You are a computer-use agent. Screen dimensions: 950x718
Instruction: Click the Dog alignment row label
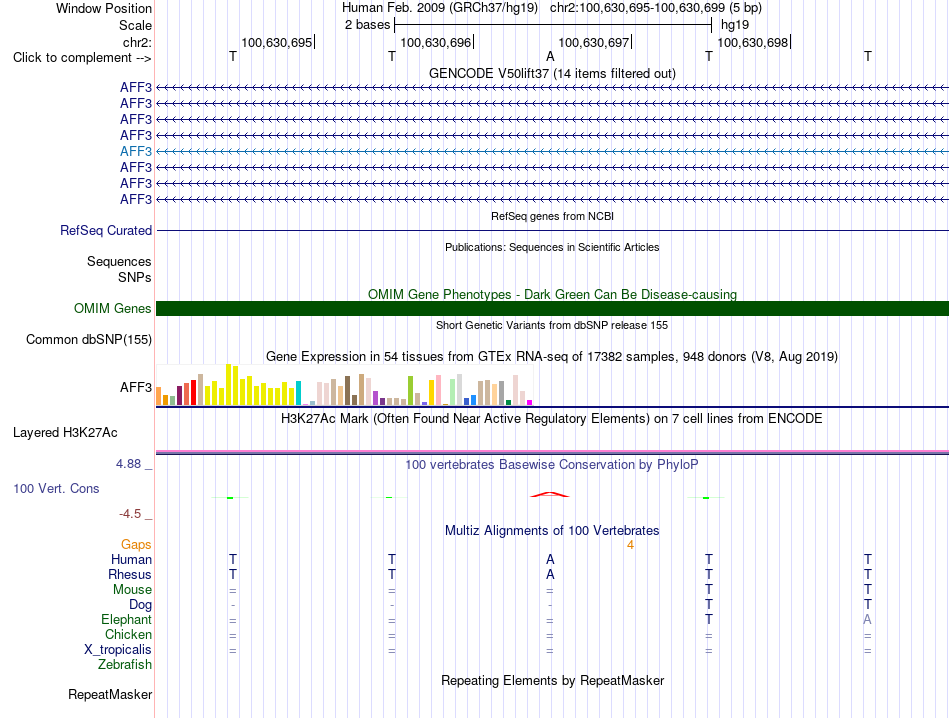(141, 605)
